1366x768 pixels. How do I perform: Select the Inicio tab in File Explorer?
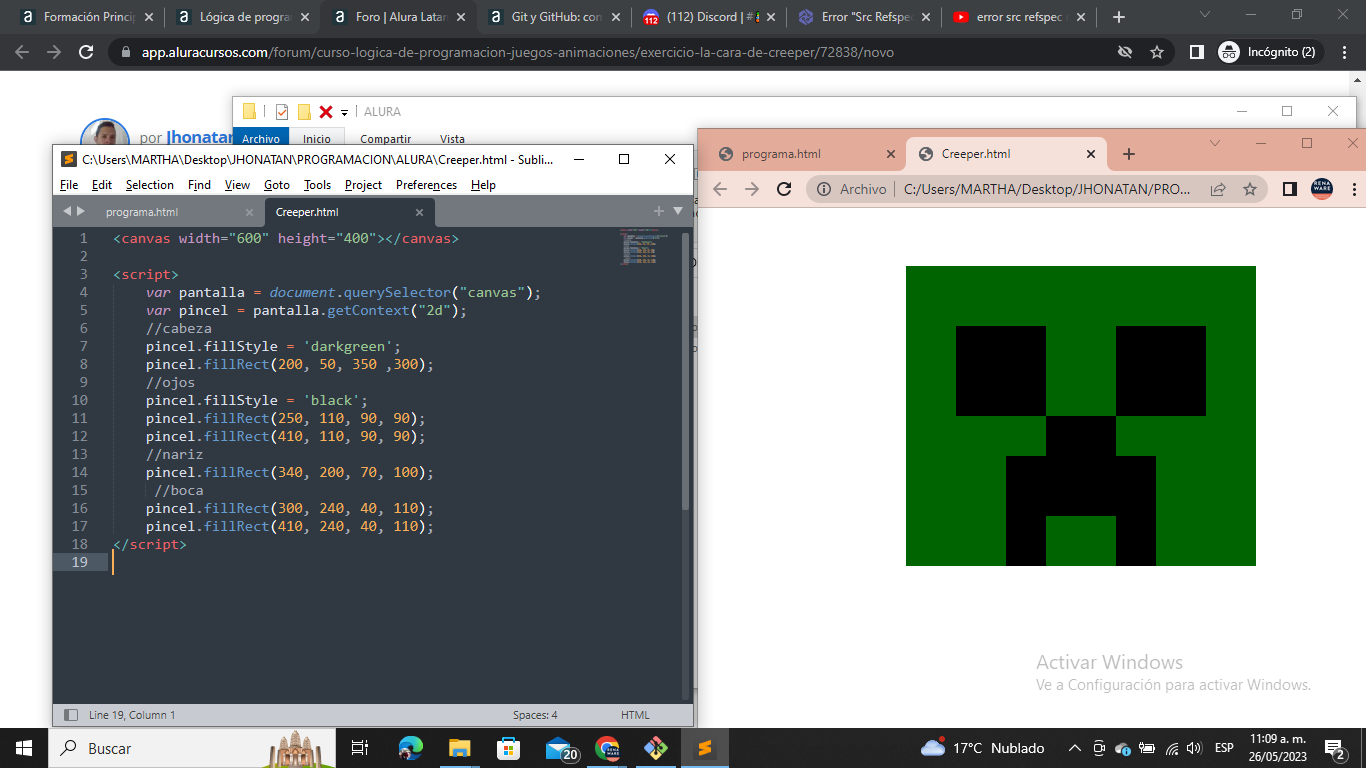[317, 139]
